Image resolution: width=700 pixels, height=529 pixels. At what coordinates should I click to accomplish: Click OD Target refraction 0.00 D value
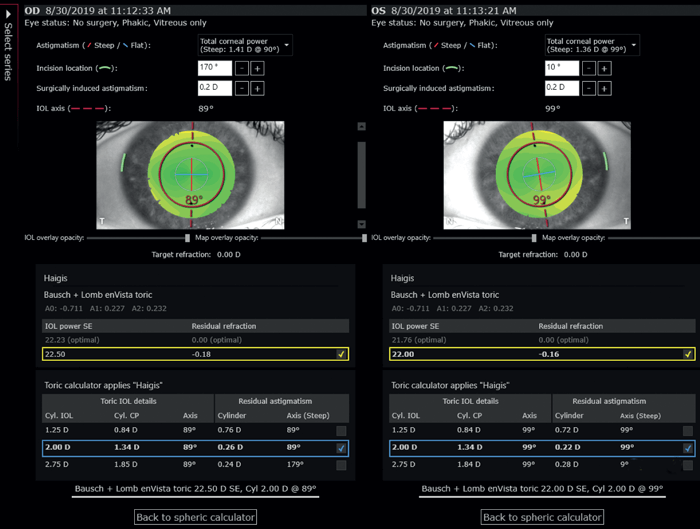click(229, 254)
